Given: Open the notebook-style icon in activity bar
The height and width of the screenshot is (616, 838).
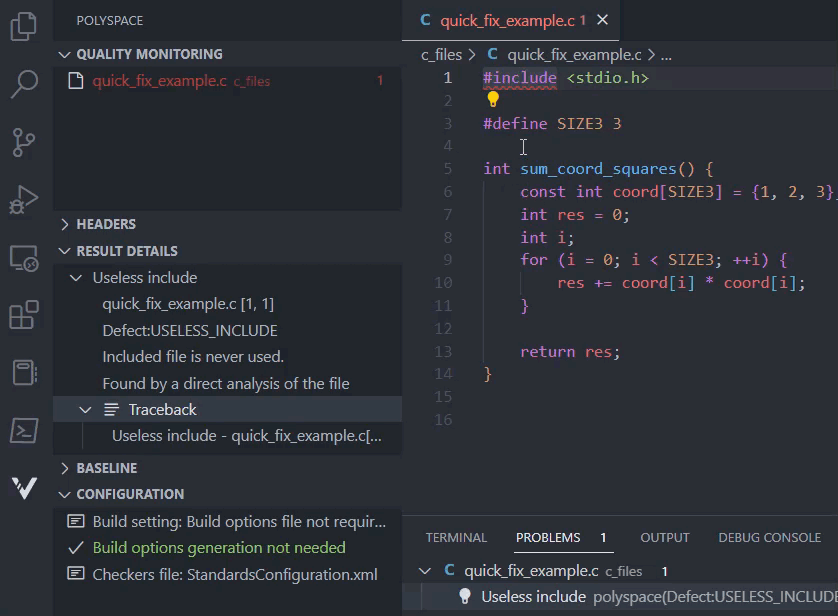Looking at the screenshot, I should (x=24, y=372).
